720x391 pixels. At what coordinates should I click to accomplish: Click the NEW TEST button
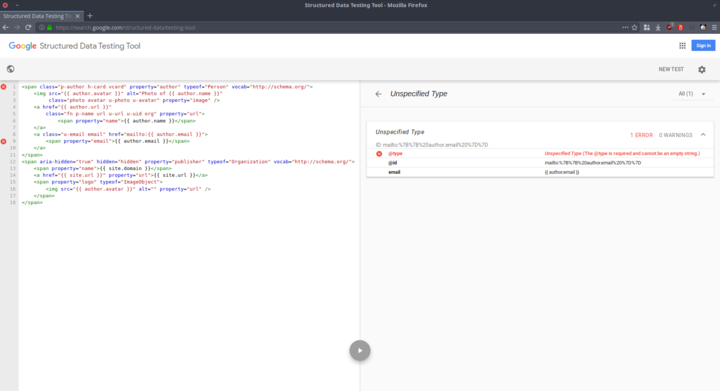pos(671,69)
